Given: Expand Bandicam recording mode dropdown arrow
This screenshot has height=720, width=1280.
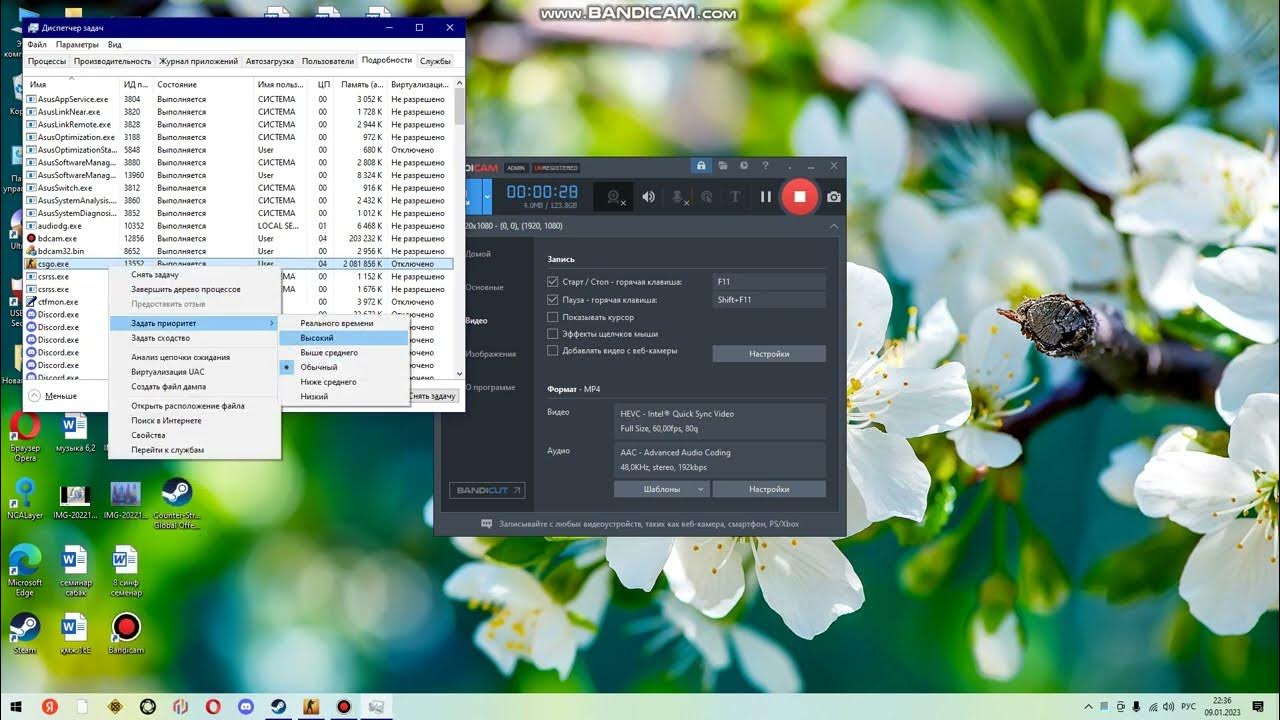Looking at the screenshot, I should 487,196.
